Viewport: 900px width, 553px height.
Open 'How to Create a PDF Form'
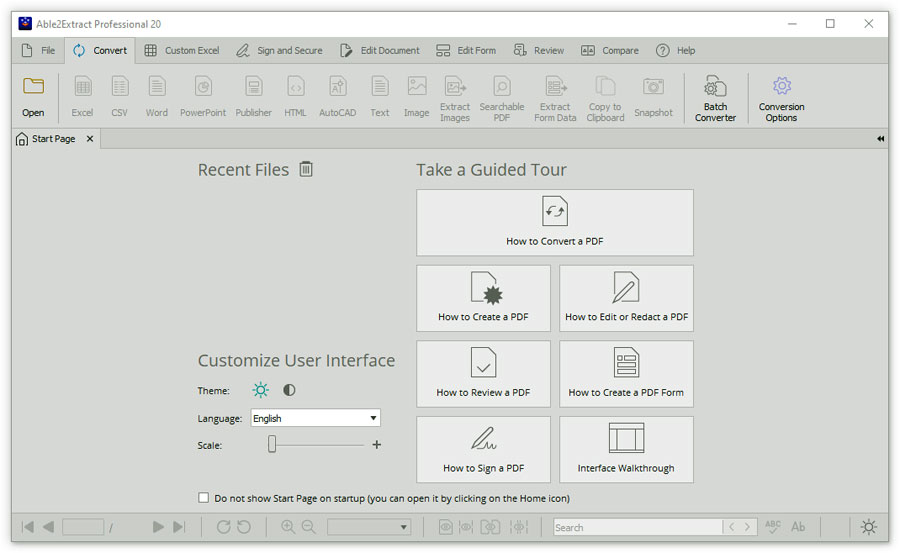click(x=626, y=374)
